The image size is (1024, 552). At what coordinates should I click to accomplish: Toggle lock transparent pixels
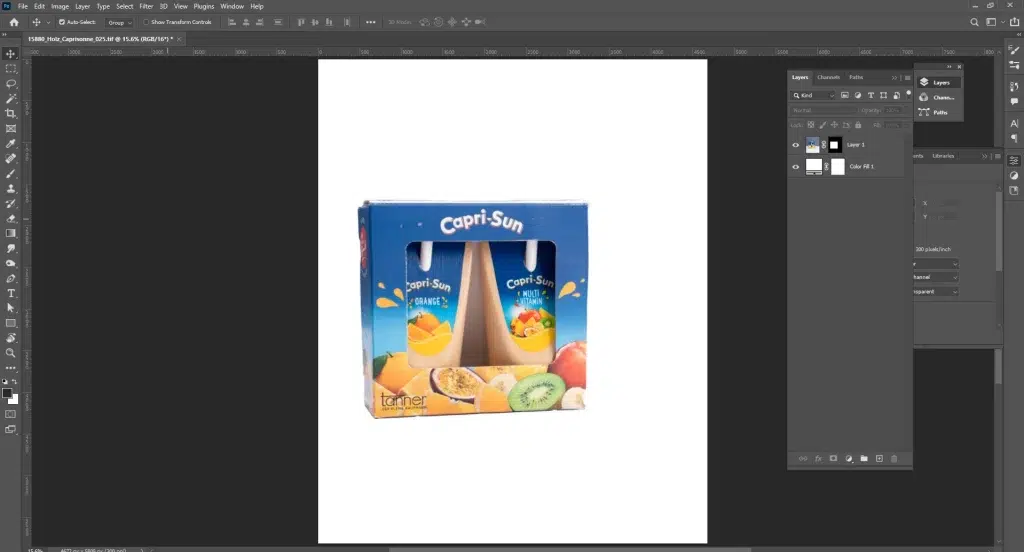(811, 125)
